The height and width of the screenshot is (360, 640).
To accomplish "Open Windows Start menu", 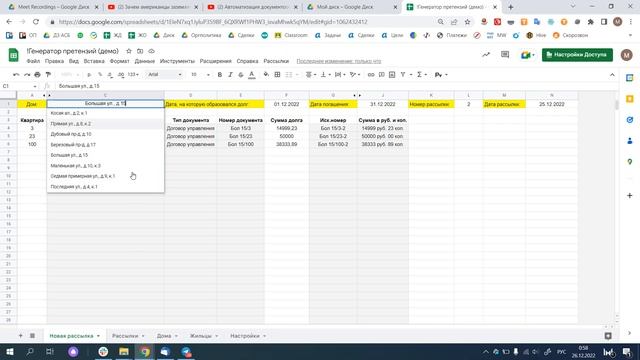I will (9, 351).
